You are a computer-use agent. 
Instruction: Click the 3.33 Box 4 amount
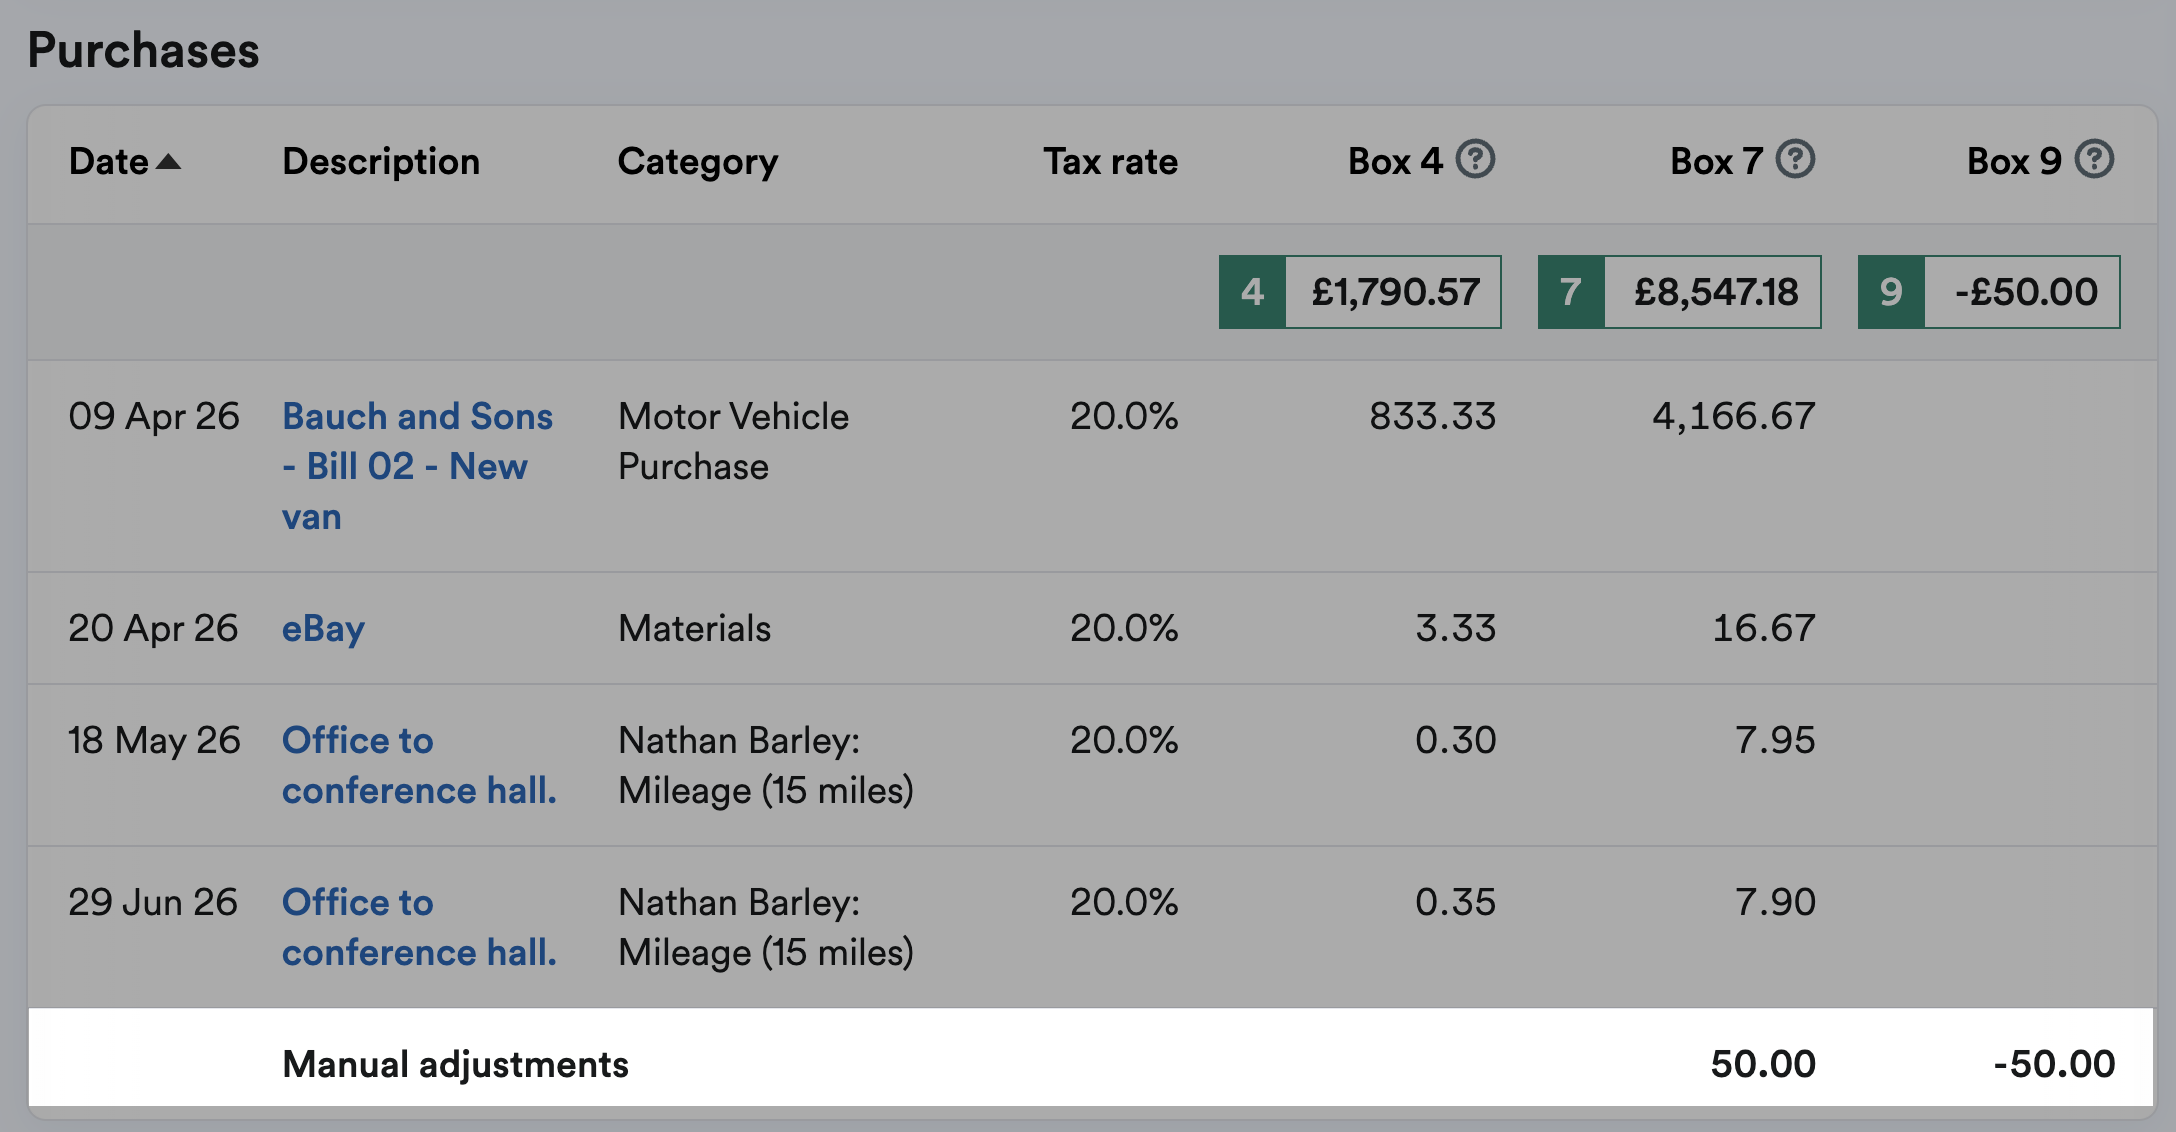(1455, 628)
